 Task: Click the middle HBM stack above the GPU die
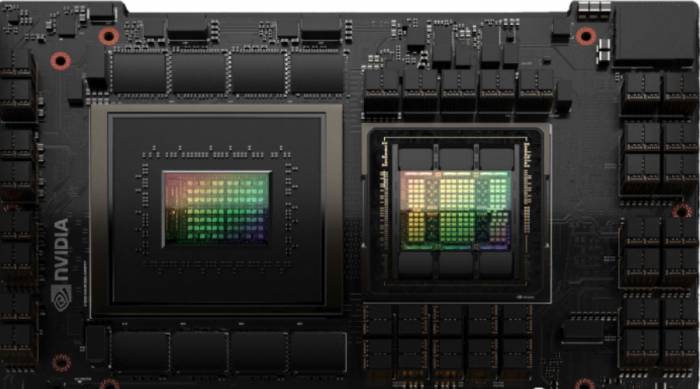pyautogui.click(x=456, y=159)
